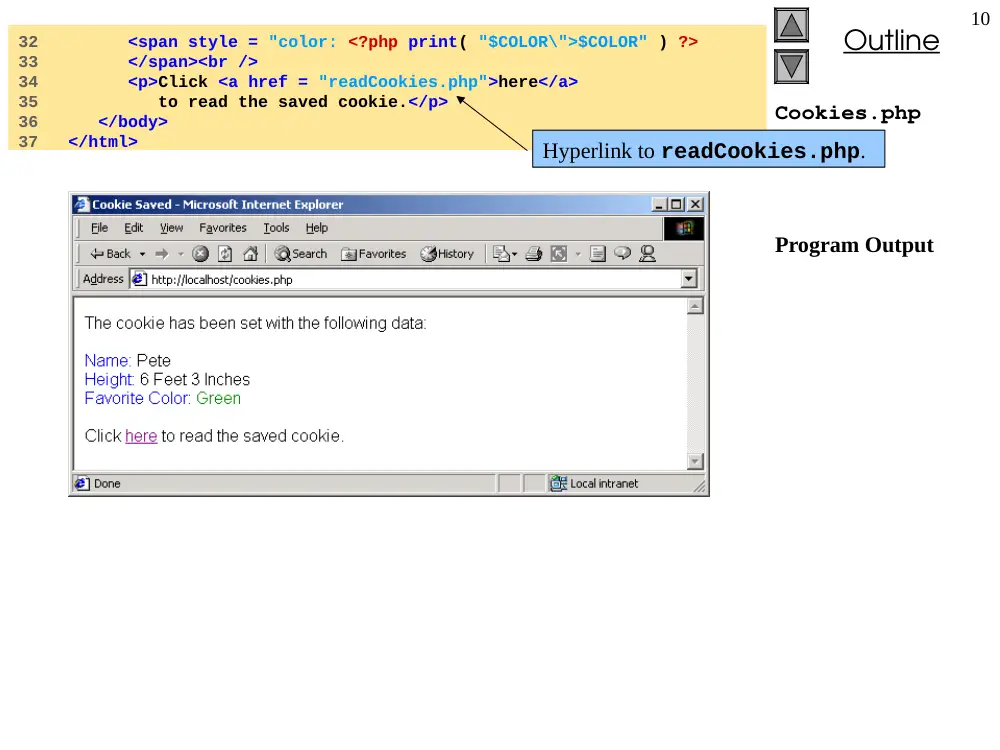This screenshot has height=750, width=1000.
Task: Click the "Cookies.php" label
Action: tap(848, 113)
